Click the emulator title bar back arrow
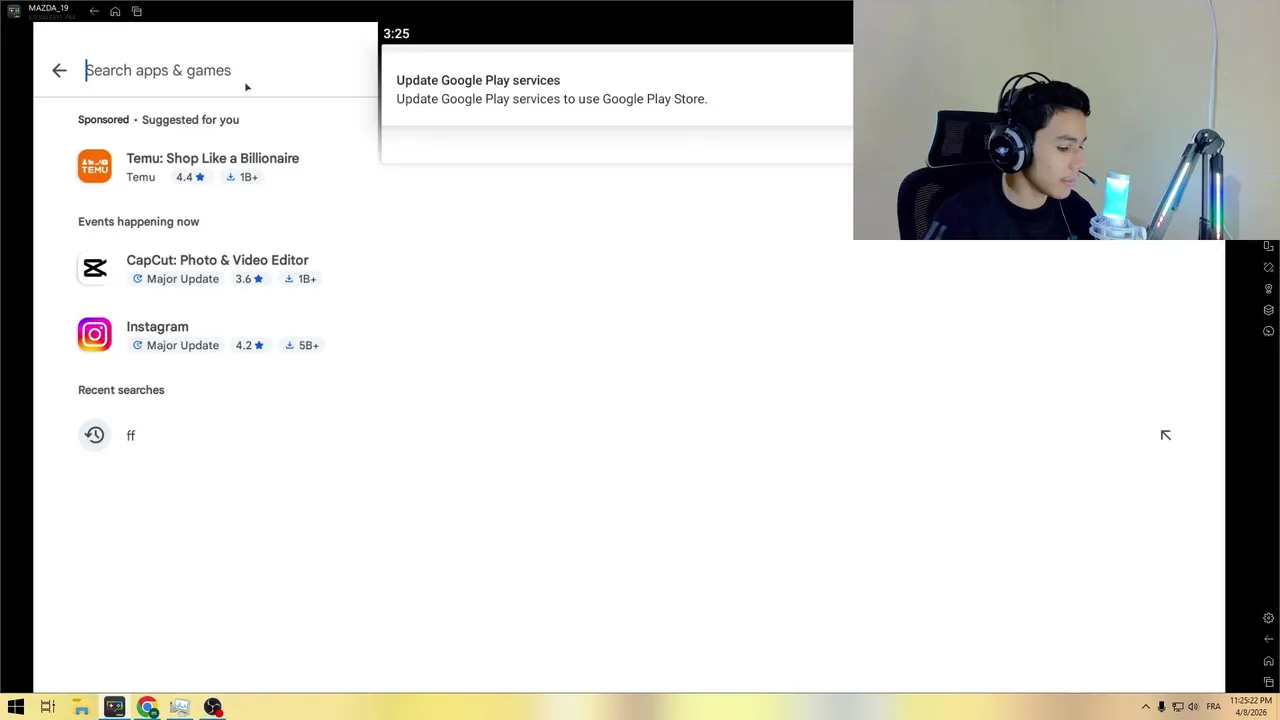 94,11
